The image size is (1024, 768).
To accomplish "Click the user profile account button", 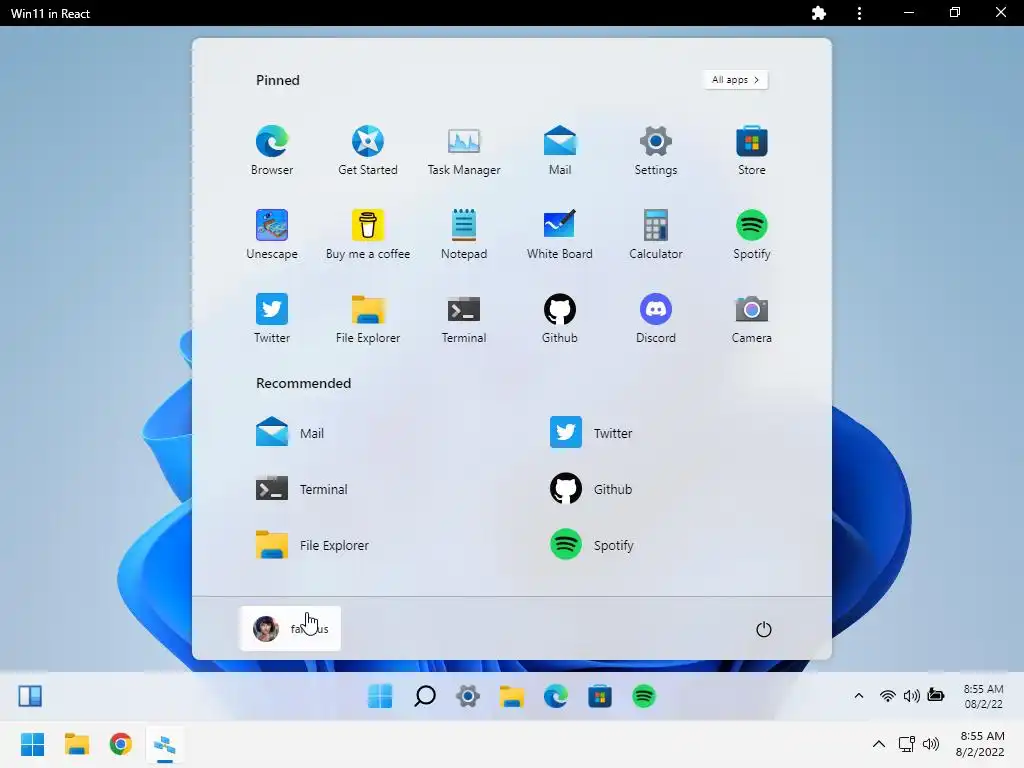I will [x=290, y=628].
